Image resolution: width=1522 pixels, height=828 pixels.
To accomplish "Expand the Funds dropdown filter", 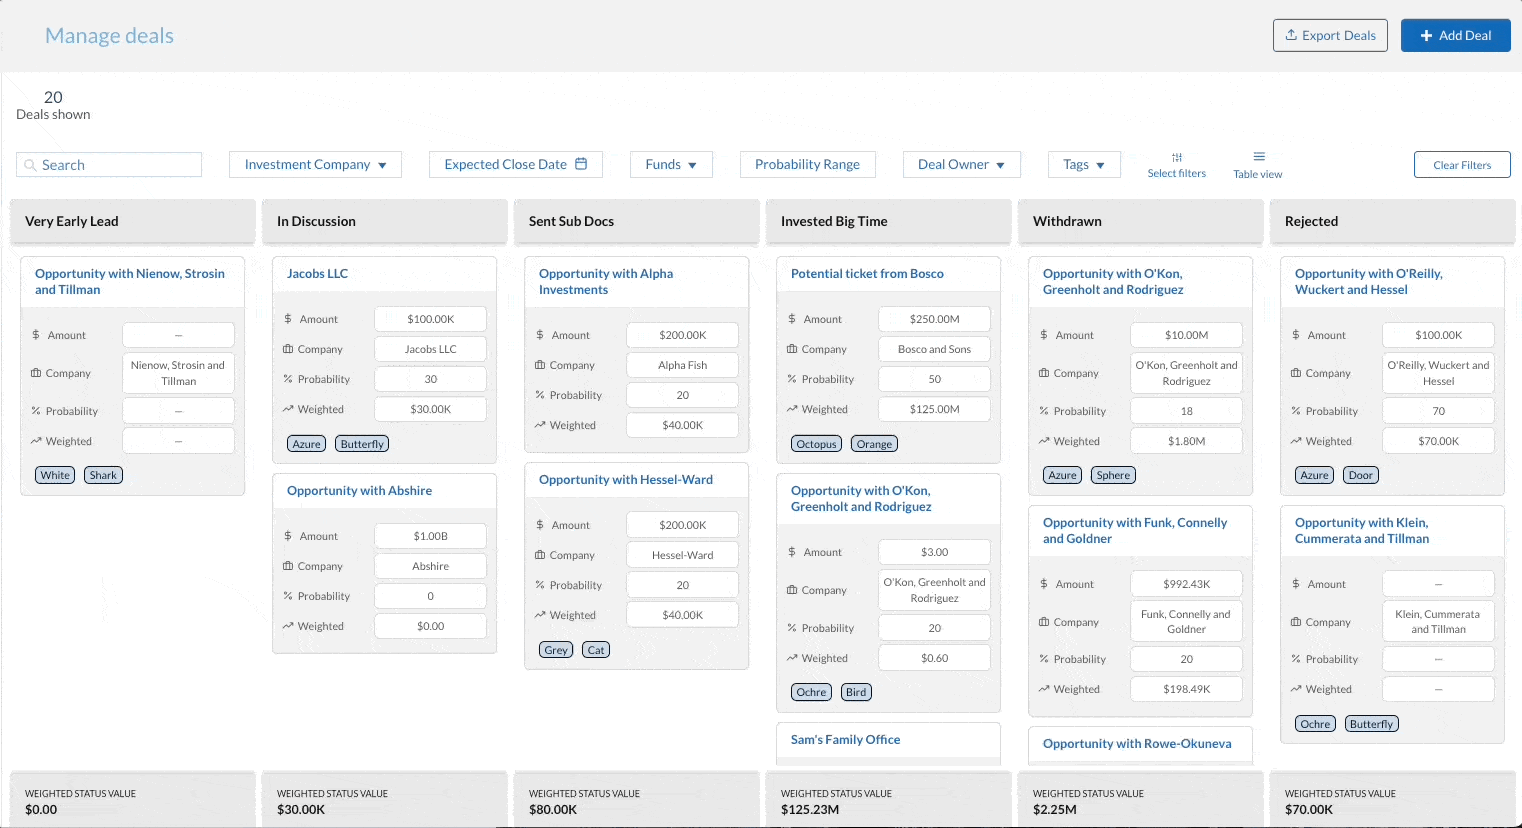I will click(x=671, y=165).
